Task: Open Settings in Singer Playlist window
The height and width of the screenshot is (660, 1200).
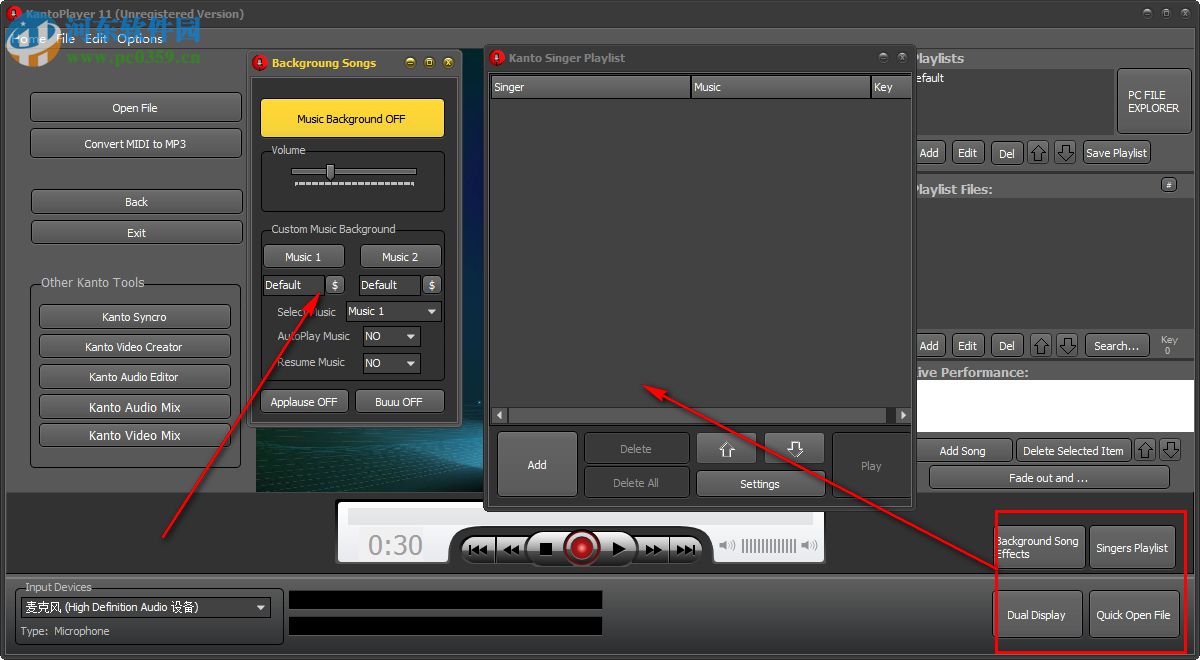Action: [760, 484]
